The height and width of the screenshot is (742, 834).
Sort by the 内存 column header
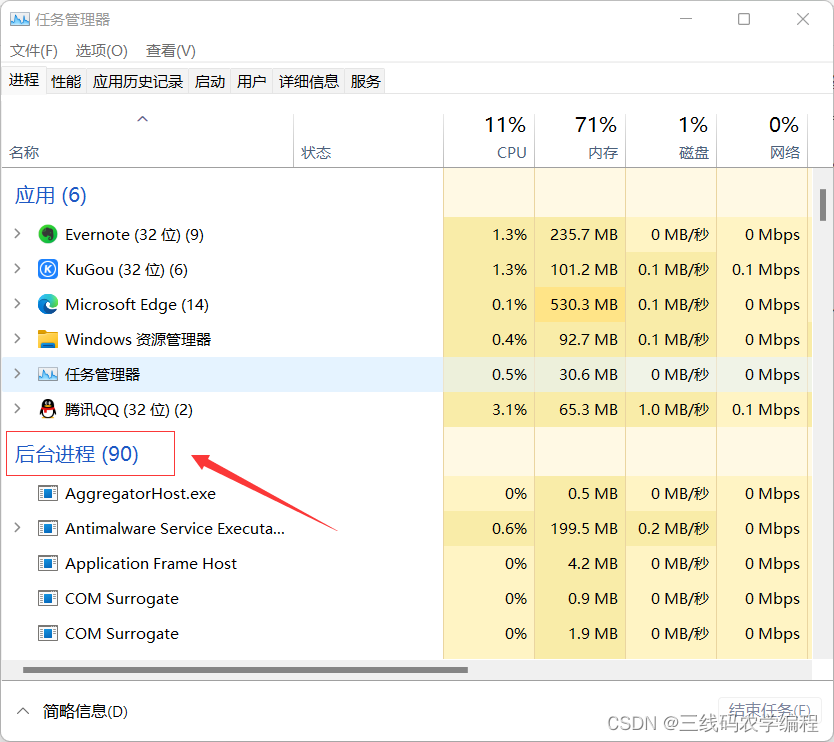click(580, 140)
